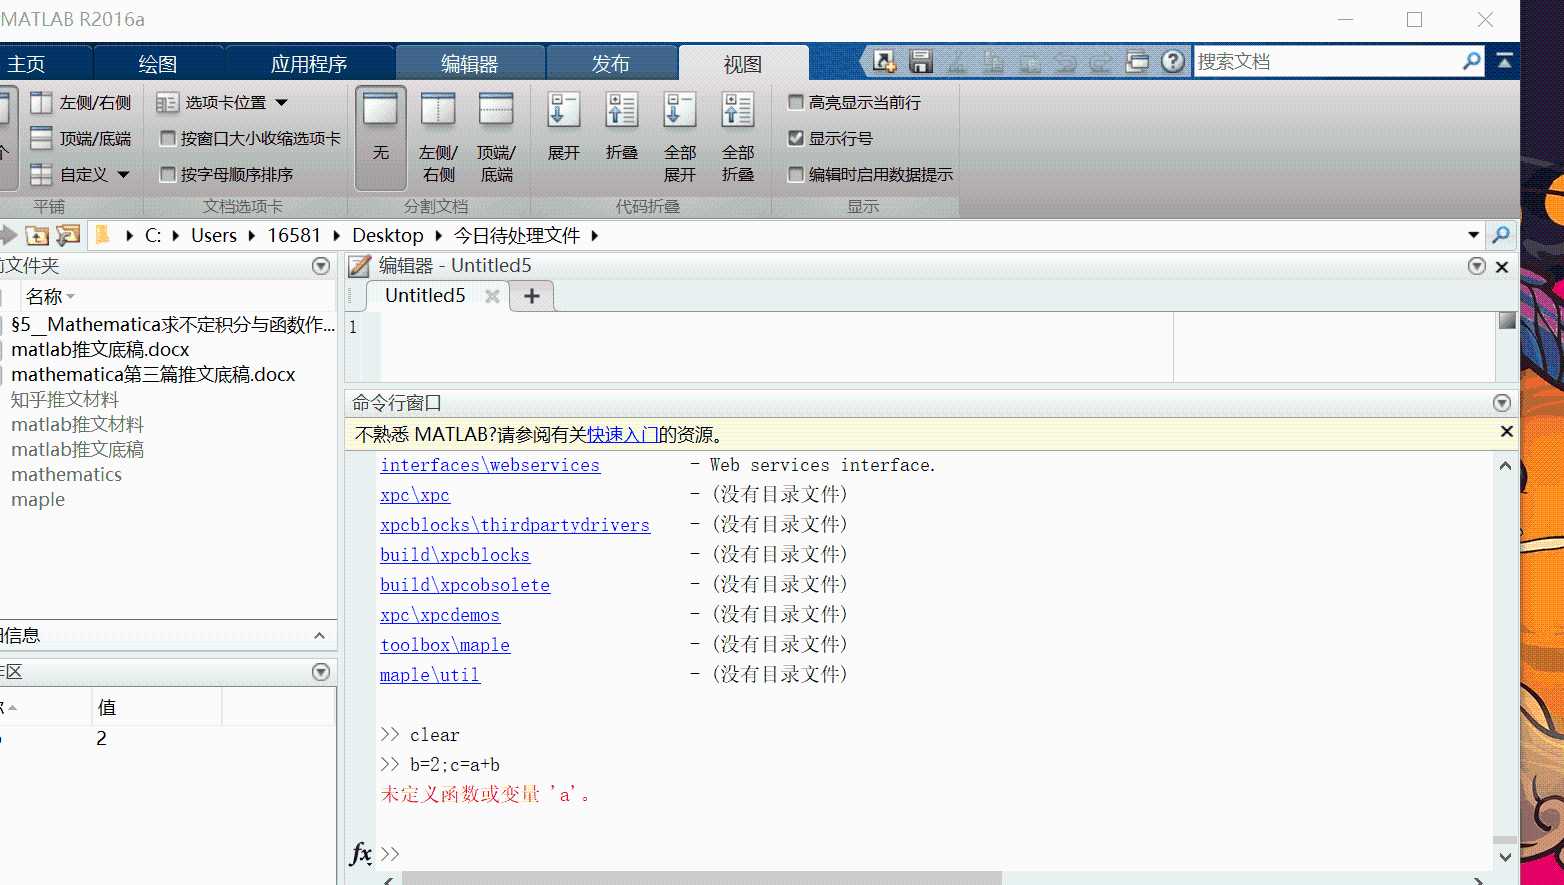Enable 编辑时启用数据提示 checkbox
1564x885 pixels.
tap(796, 174)
